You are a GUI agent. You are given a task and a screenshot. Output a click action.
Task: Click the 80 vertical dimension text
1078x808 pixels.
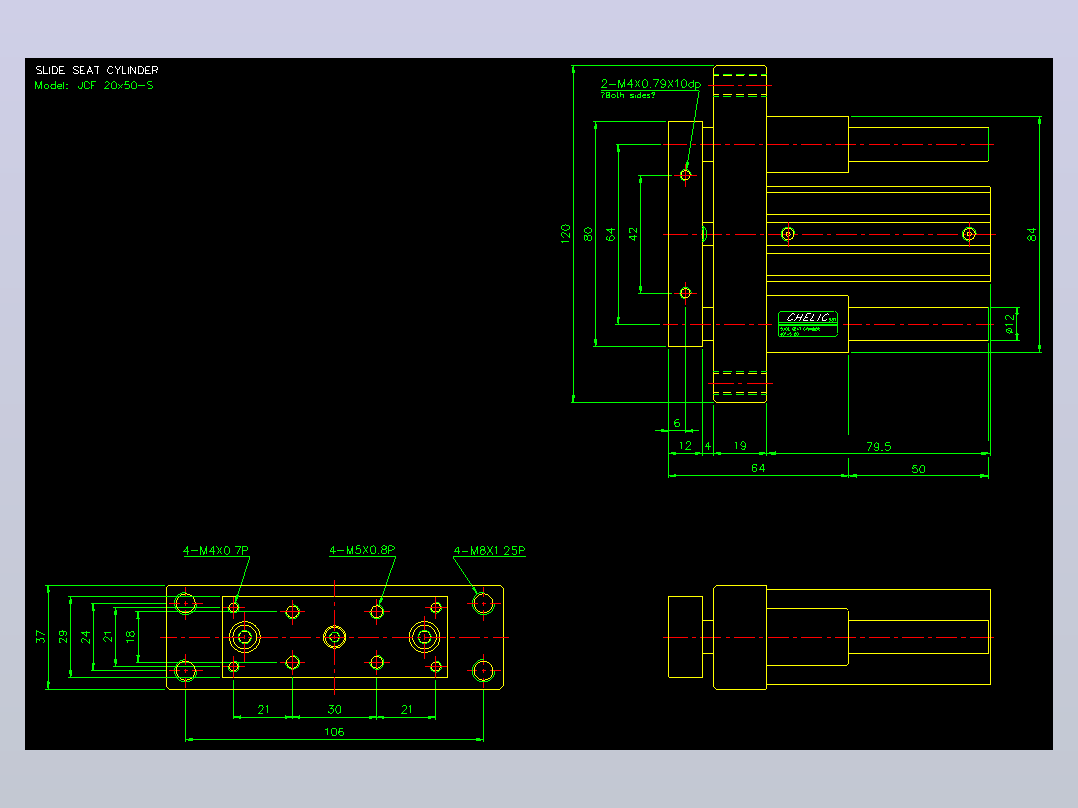pos(588,234)
